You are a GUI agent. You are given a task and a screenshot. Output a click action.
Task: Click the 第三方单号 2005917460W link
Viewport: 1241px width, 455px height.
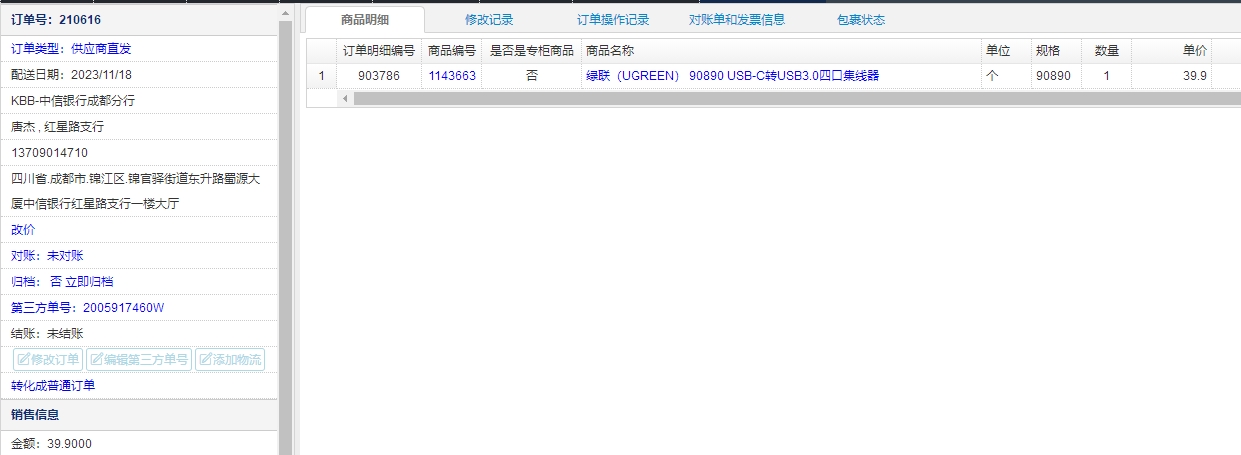87,308
